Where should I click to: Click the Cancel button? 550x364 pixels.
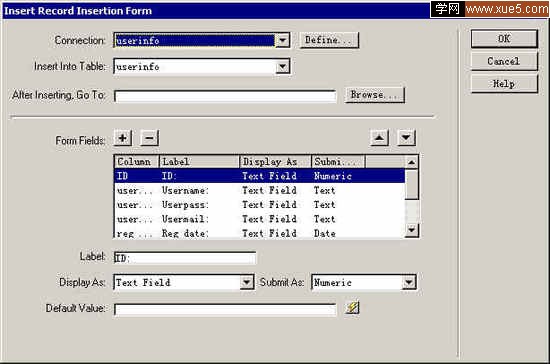[x=504, y=61]
